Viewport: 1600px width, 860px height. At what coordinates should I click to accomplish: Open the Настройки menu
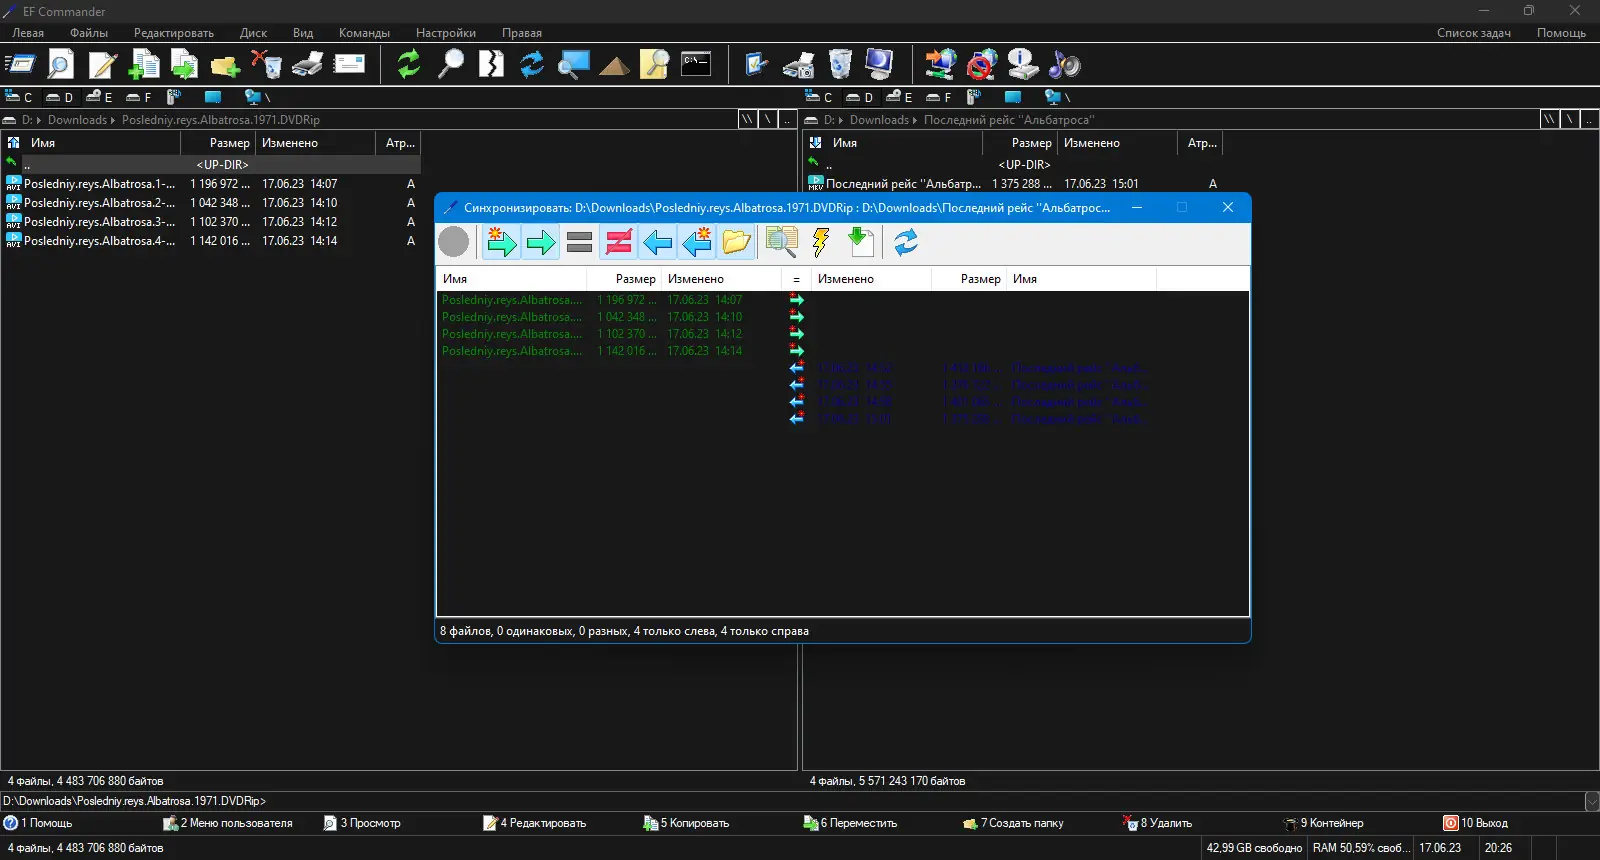click(x=446, y=33)
